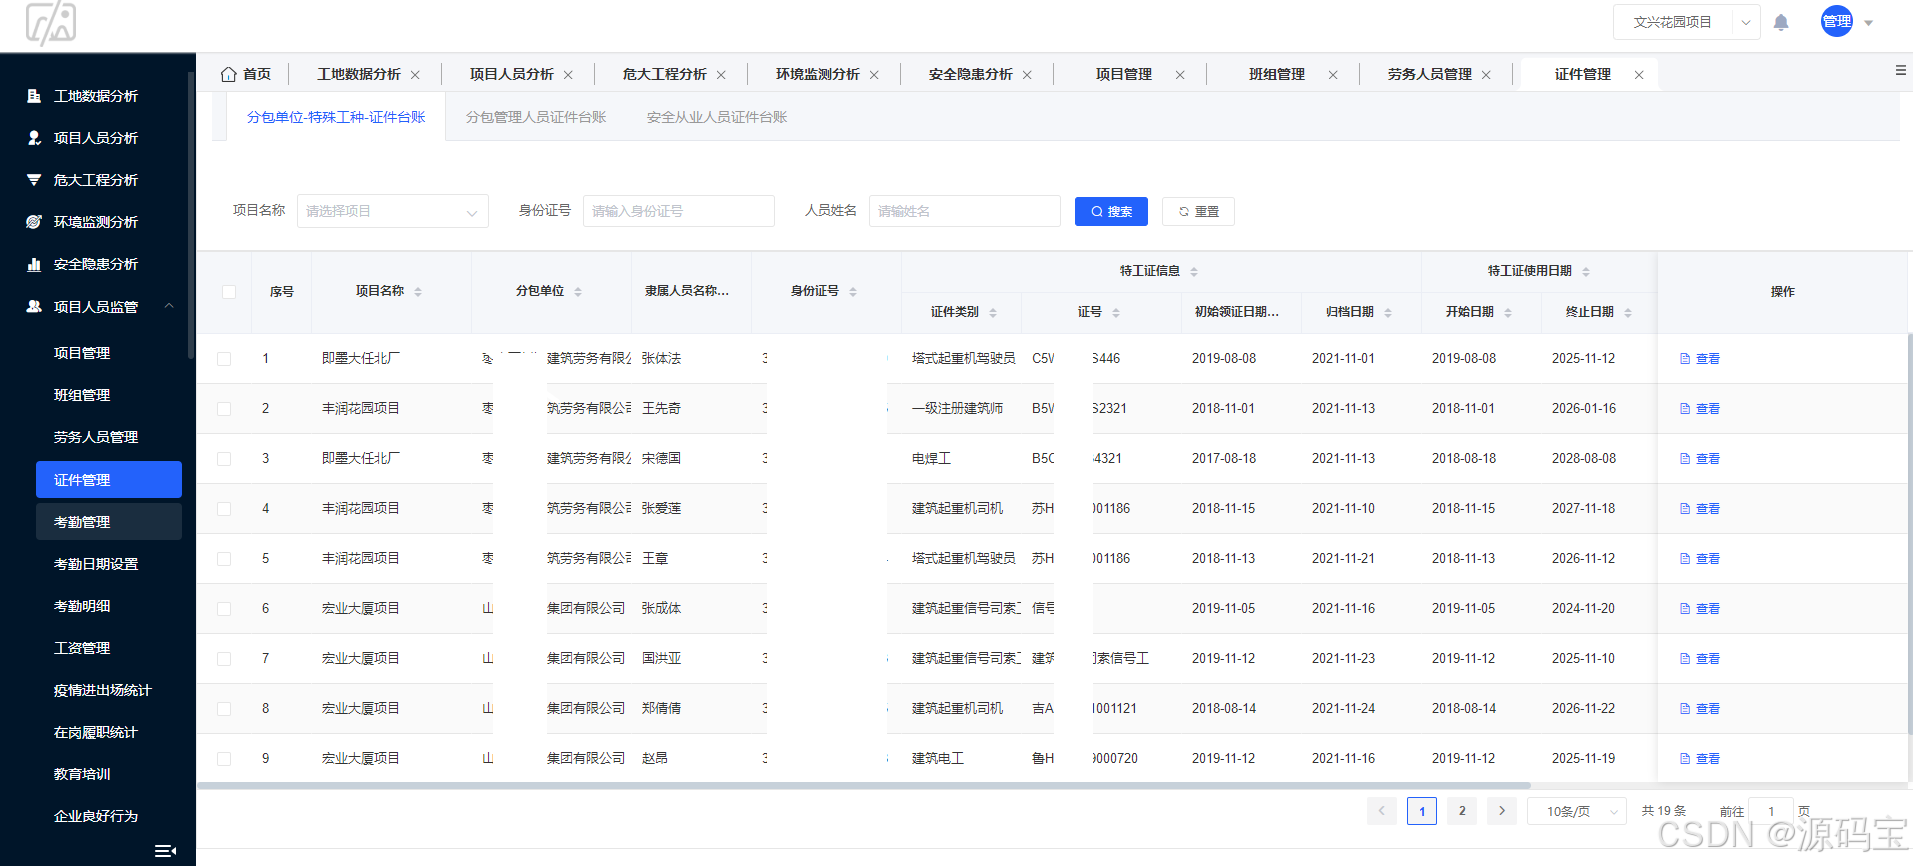The image size is (1913, 866).
Task: Sort by 证件类别 column sort arrows
Action: [993, 313]
